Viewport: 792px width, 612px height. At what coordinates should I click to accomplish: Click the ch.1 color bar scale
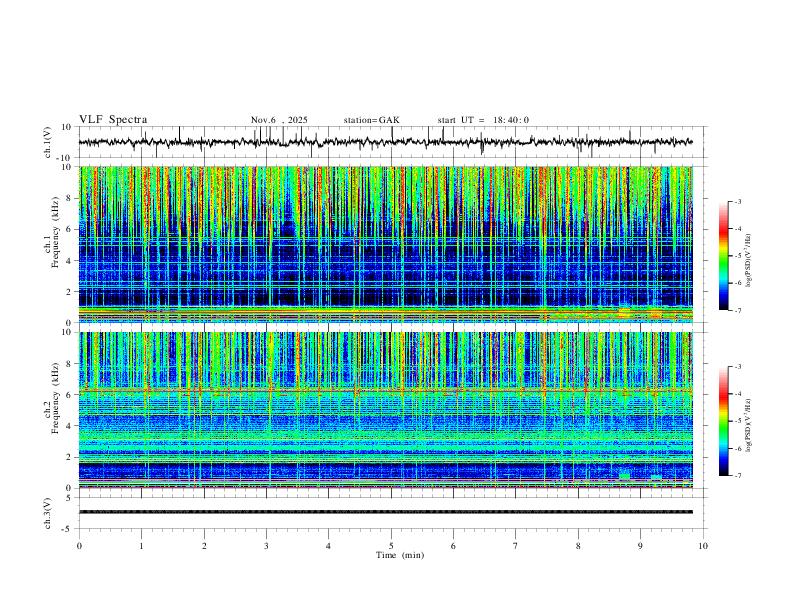(x=724, y=256)
